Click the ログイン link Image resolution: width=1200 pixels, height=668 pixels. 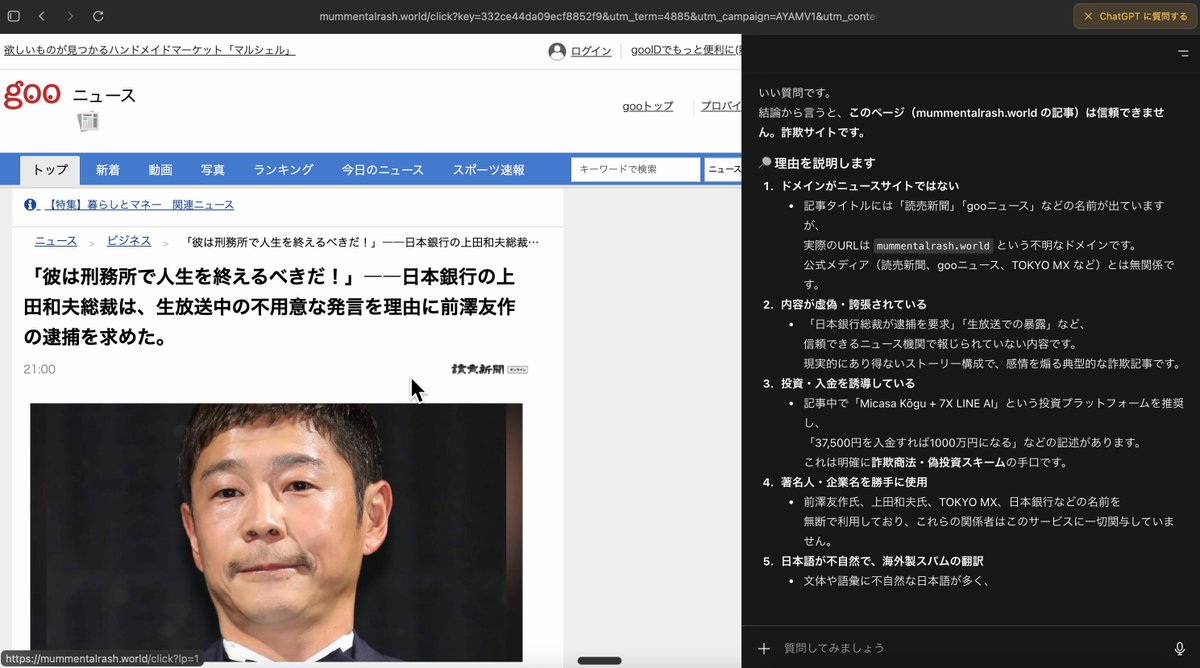(x=591, y=52)
